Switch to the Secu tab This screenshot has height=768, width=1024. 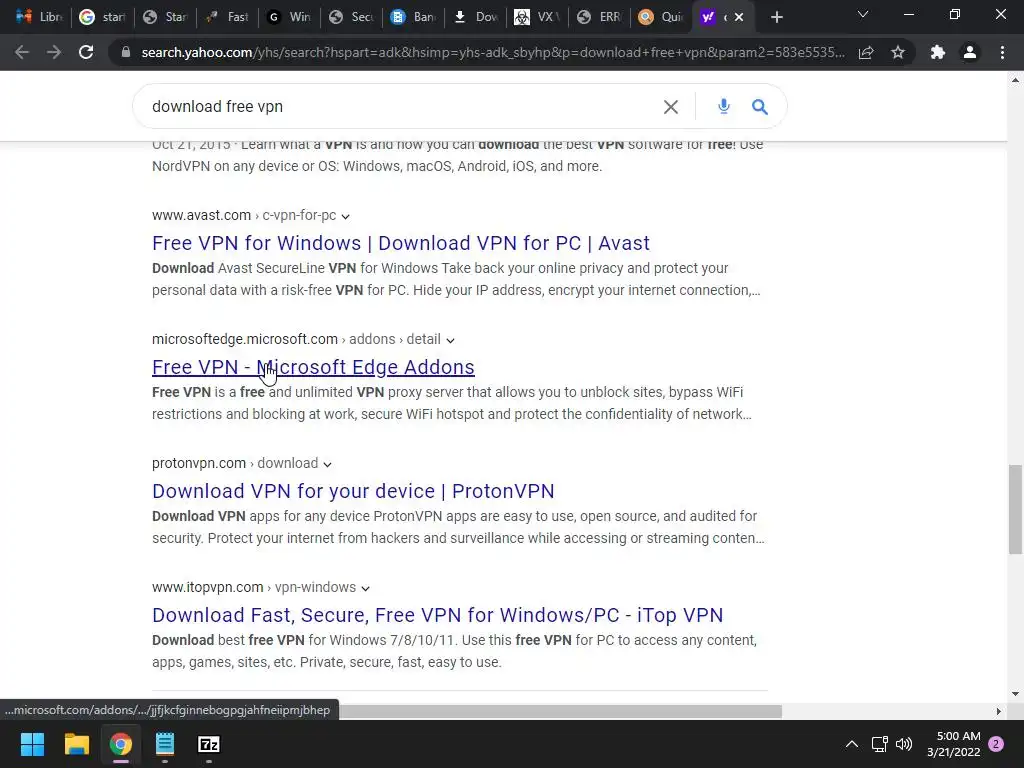point(351,17)
